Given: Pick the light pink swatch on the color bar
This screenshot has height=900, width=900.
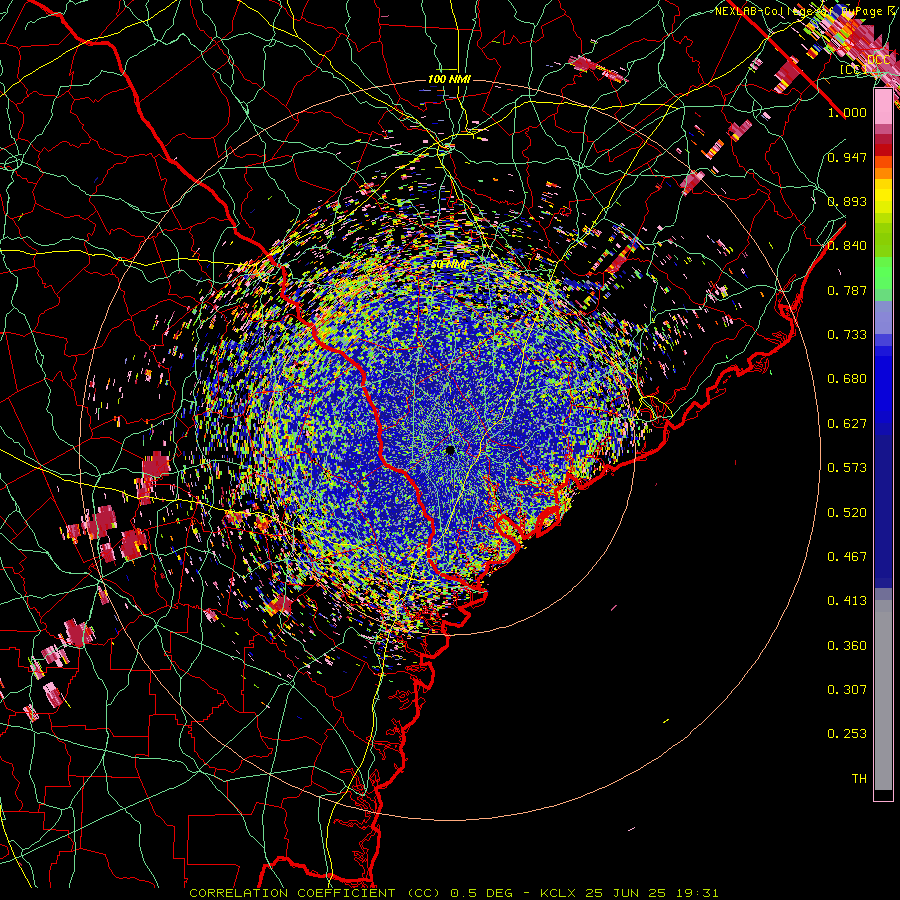Looking at the screenshot, I should pyautogui.click(x=883, y=107).
